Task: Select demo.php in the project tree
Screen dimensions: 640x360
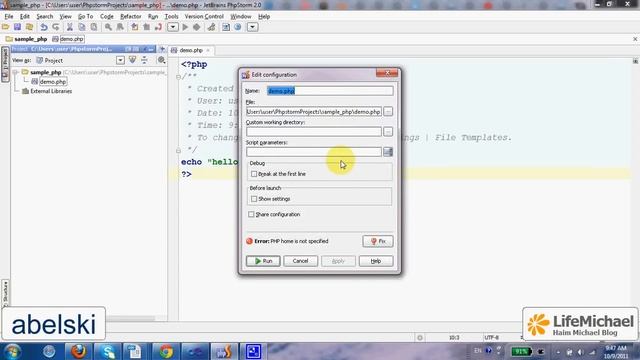Action: pos(53,82)
